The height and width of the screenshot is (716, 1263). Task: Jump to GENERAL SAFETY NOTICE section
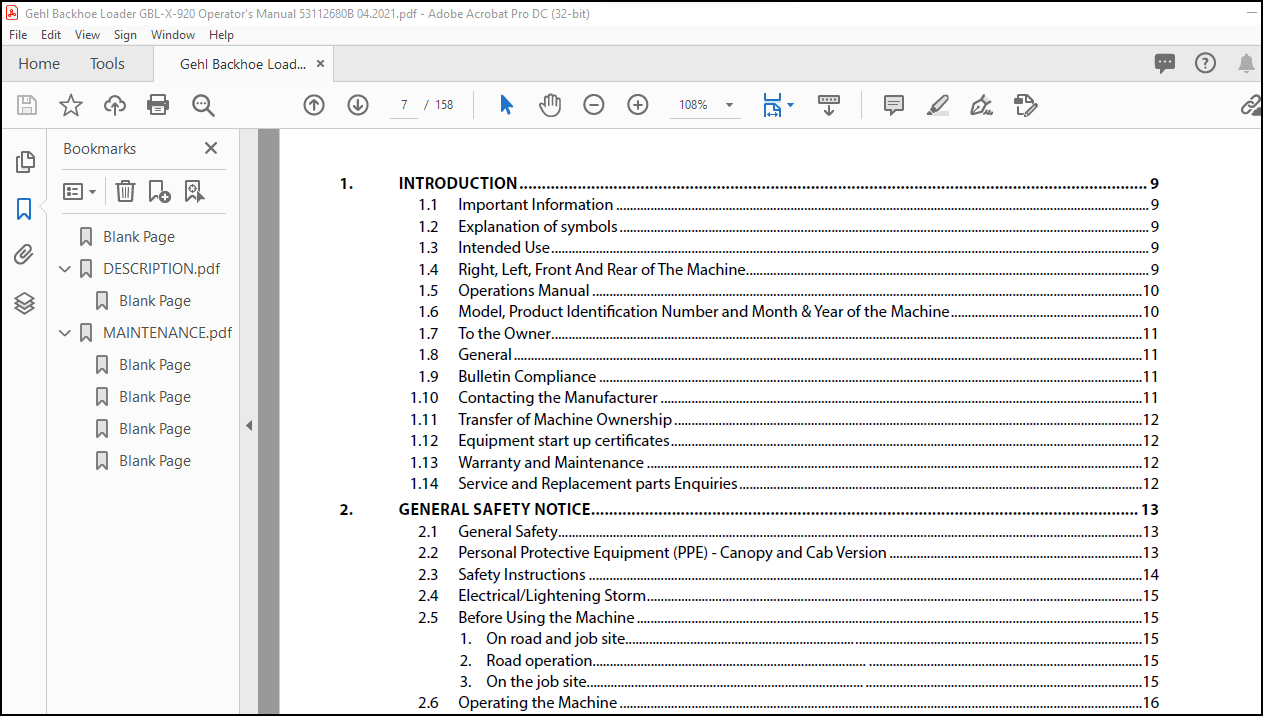(x=749, y=509)
